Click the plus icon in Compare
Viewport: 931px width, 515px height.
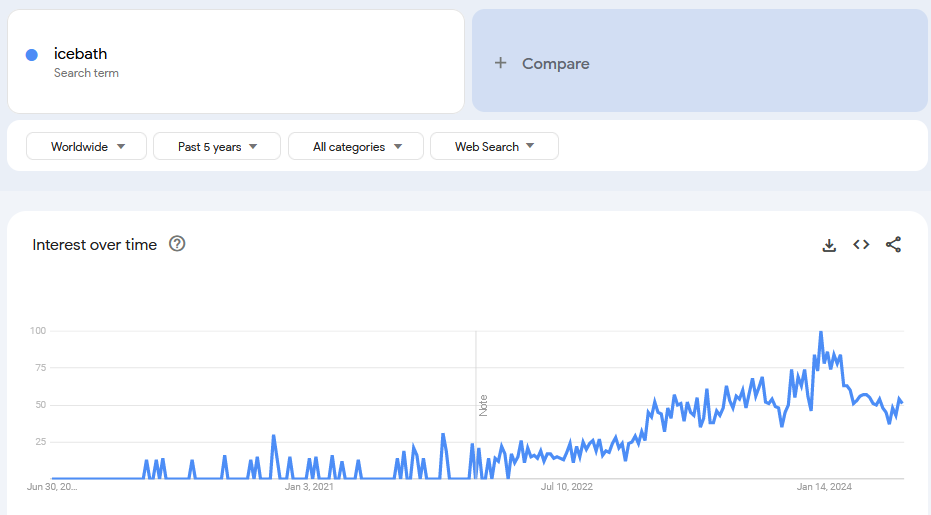[x=501, y=63]
